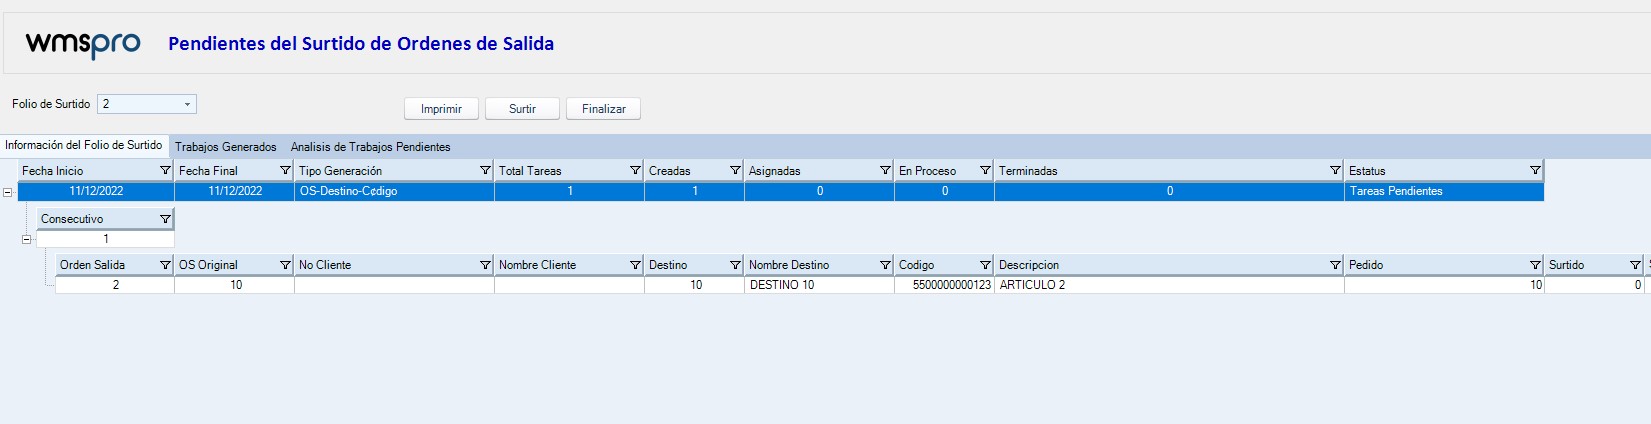1651x424 pixels.
Task: Open filter for Tipo Generación column
Action: (485, 171)
